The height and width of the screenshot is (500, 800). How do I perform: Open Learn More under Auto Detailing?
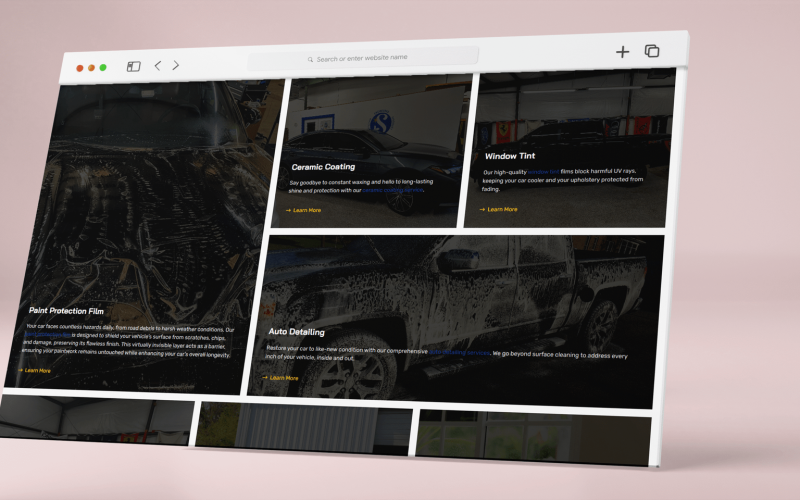284,378
